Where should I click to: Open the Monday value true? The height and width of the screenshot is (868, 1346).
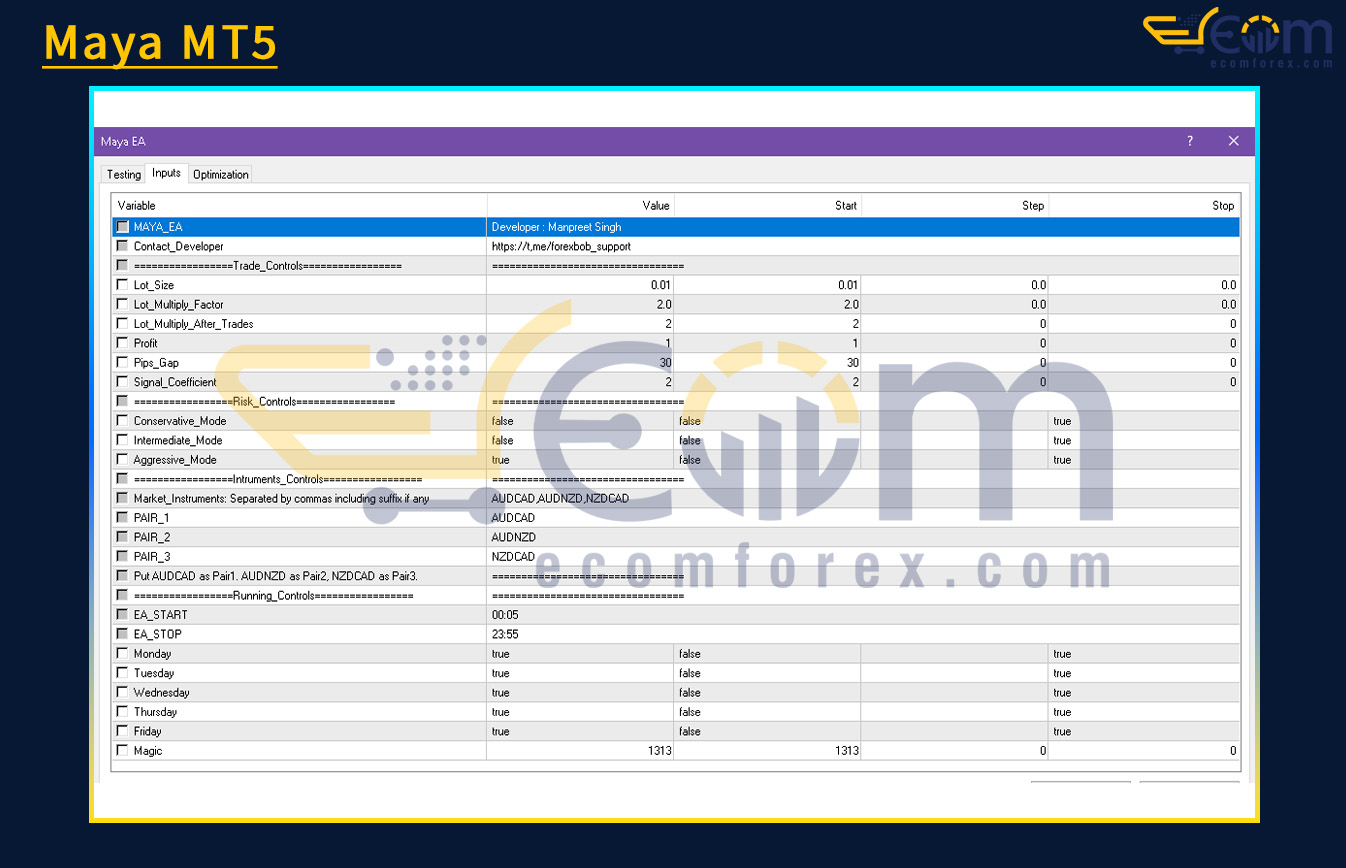tap(581, 654)
